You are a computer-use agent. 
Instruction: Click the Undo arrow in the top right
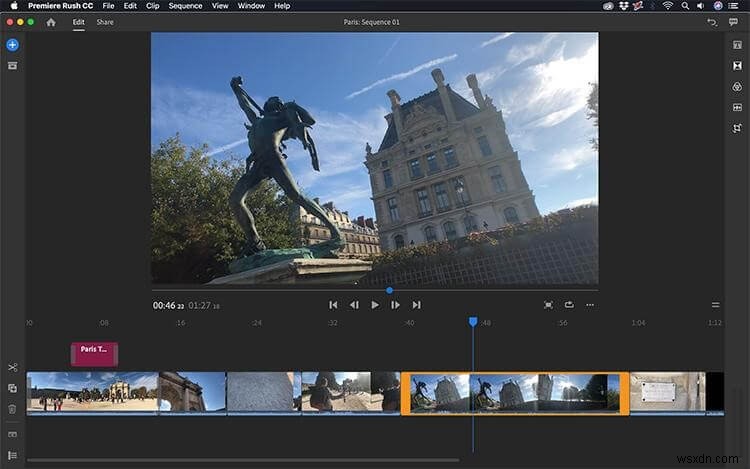click(712, 22)
